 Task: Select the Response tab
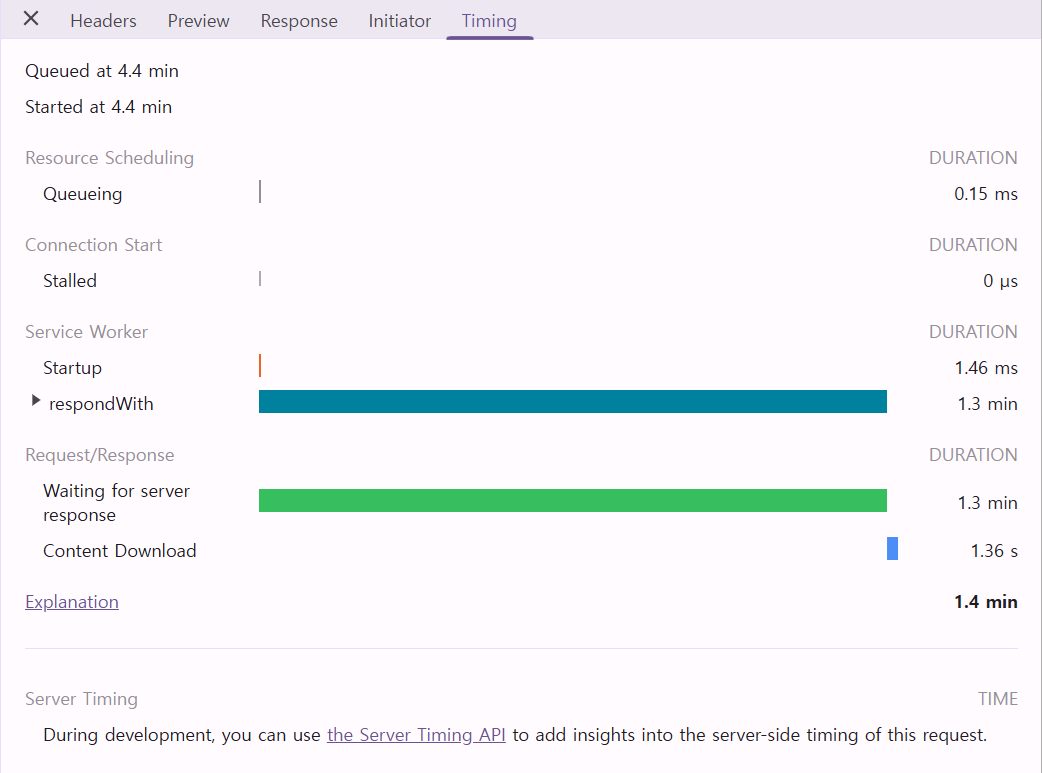[x=299, y=21]
